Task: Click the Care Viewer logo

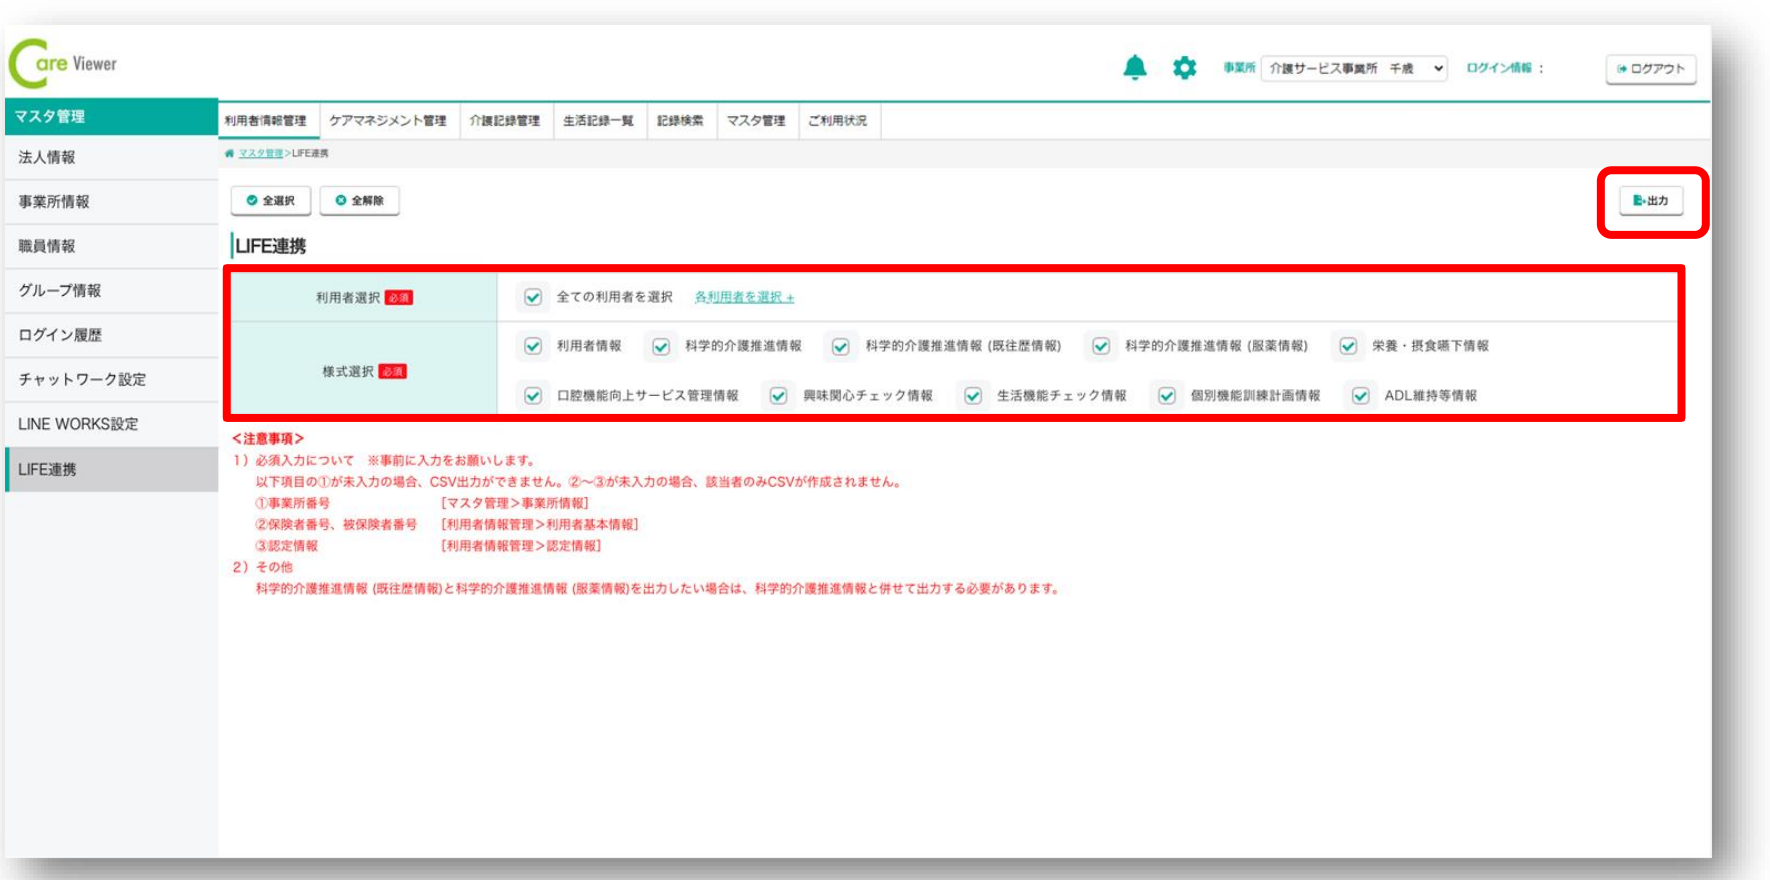Action: click(64, 64)
